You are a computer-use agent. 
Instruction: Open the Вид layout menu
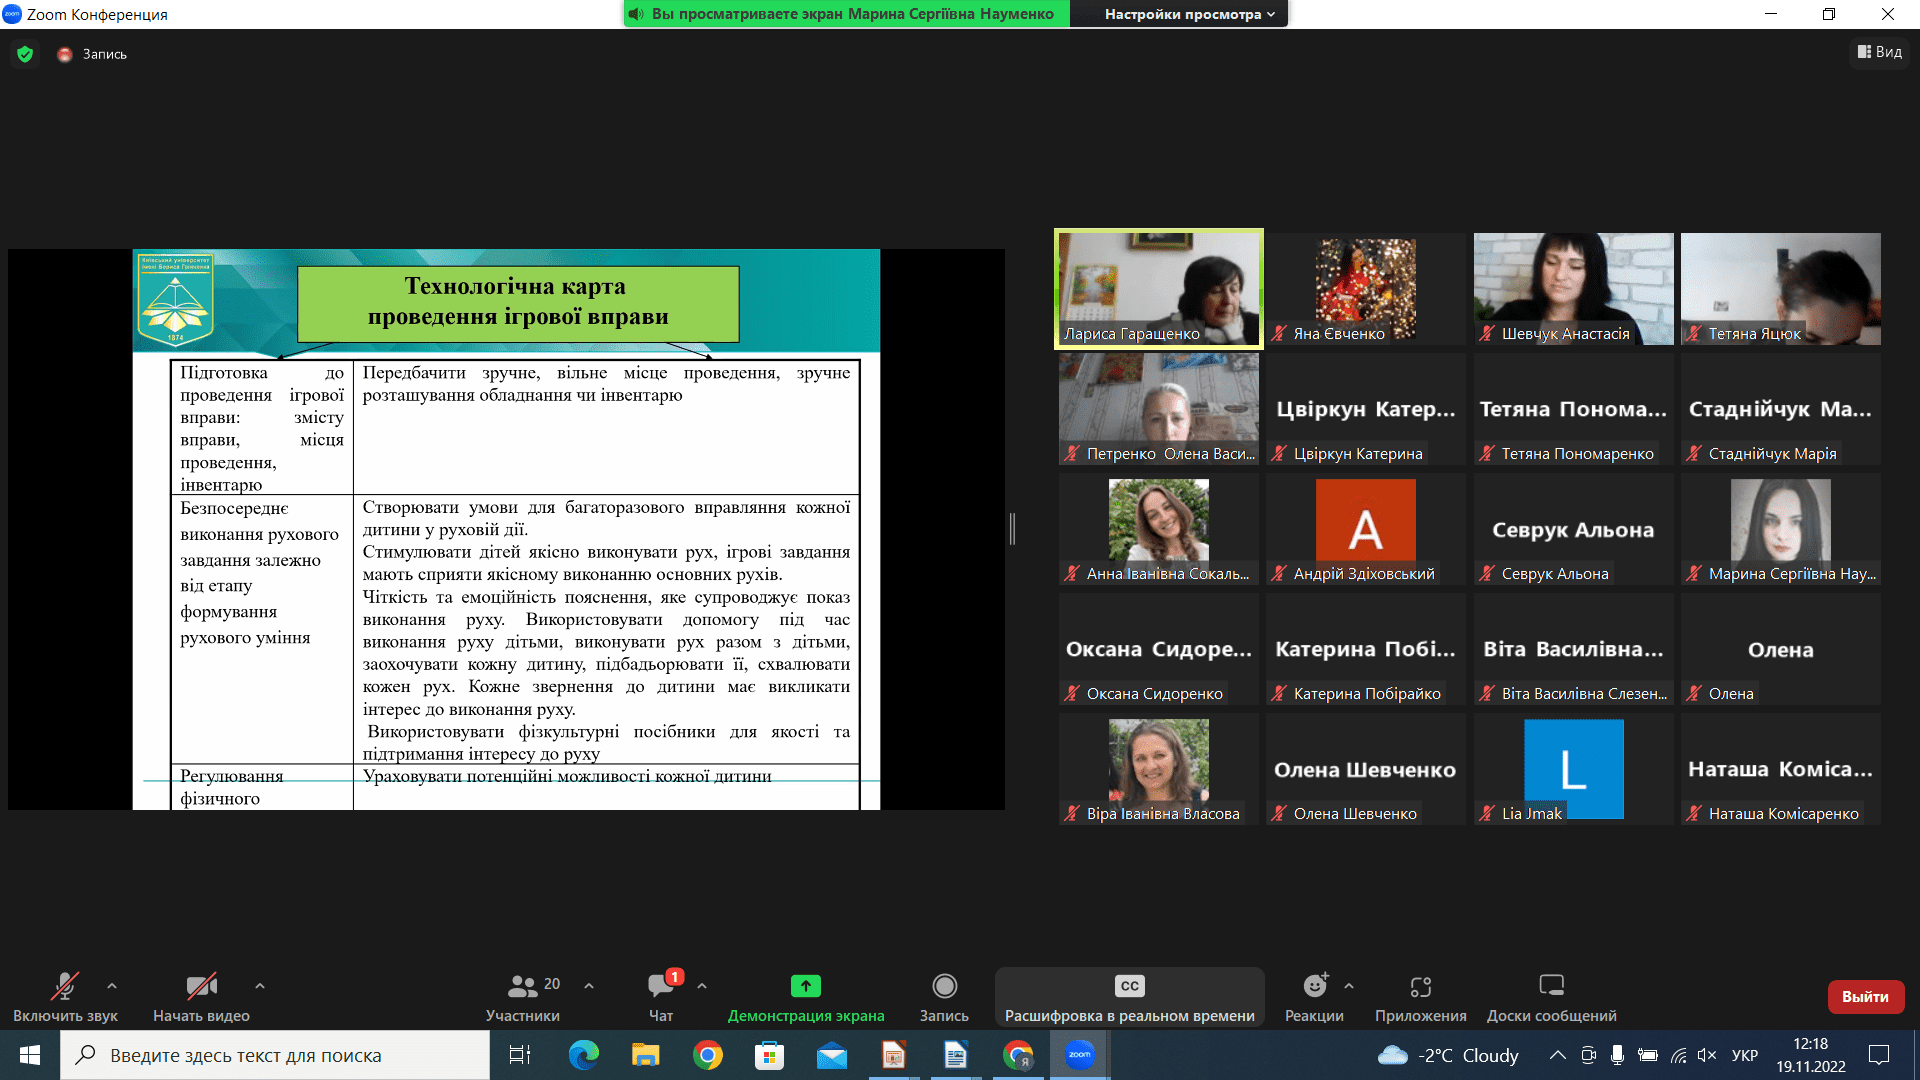(1880, 52)
